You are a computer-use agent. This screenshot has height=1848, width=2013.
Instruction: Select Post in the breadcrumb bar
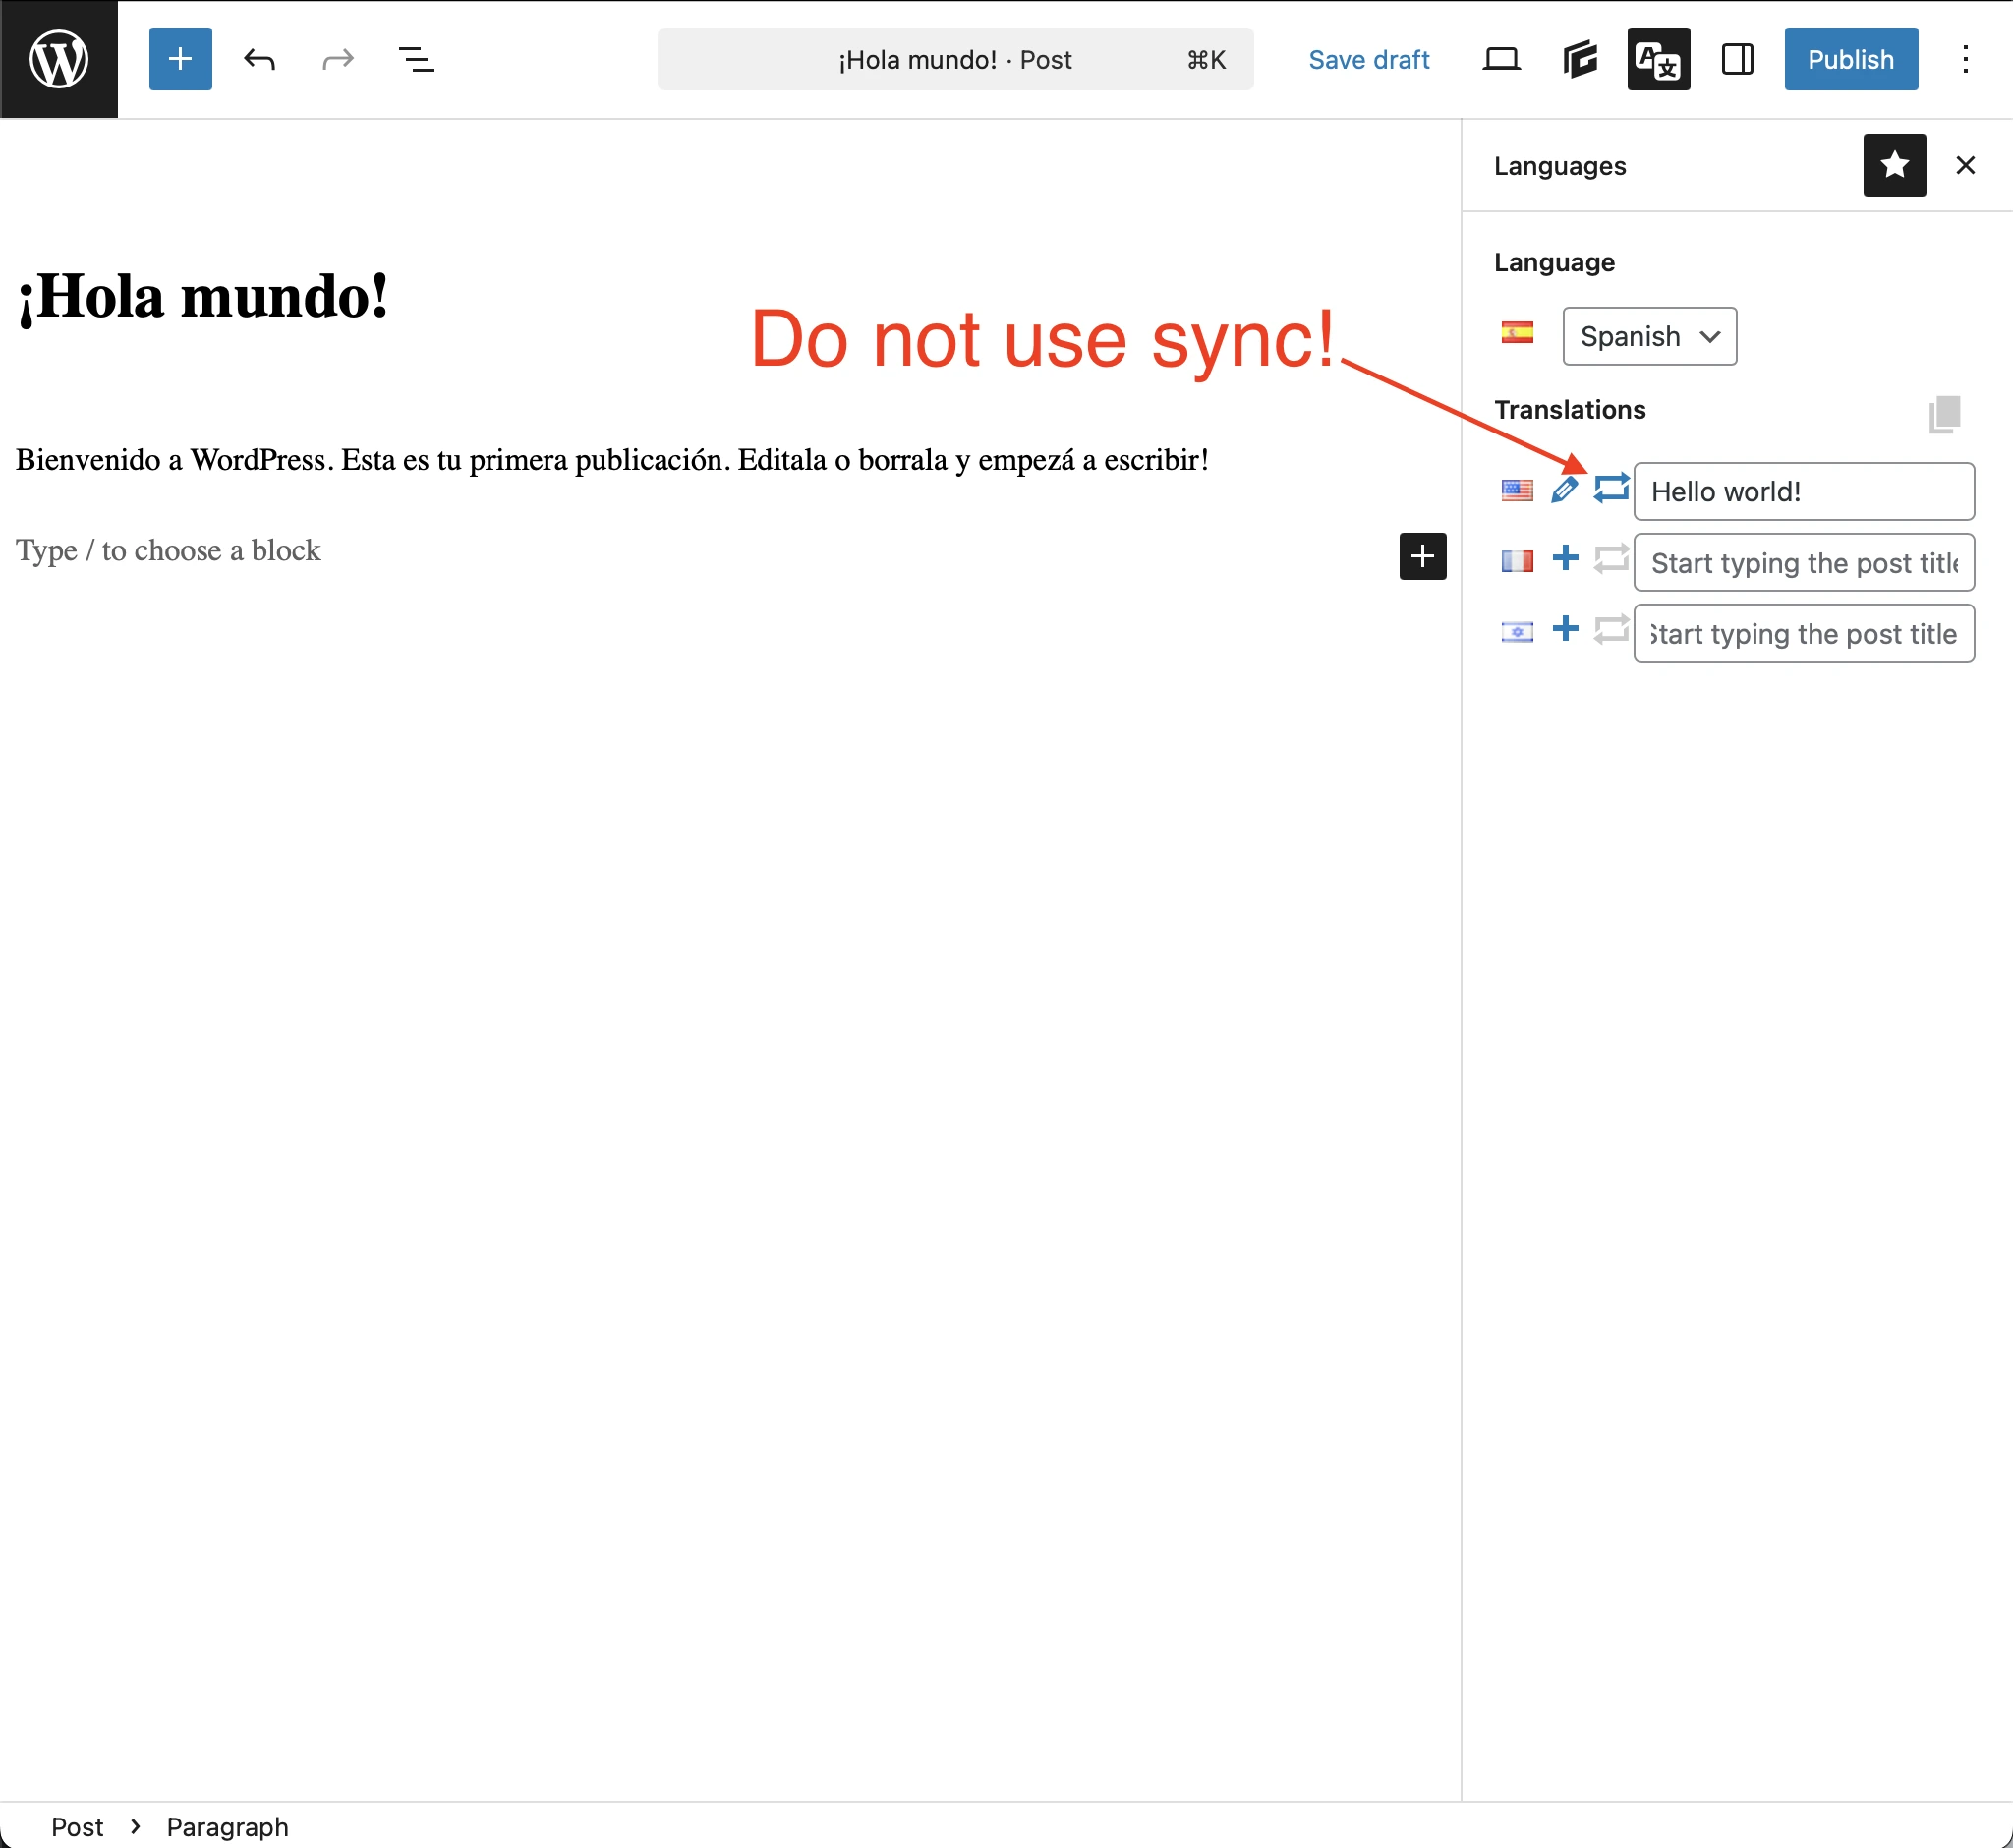click(x=78, y=1826)
